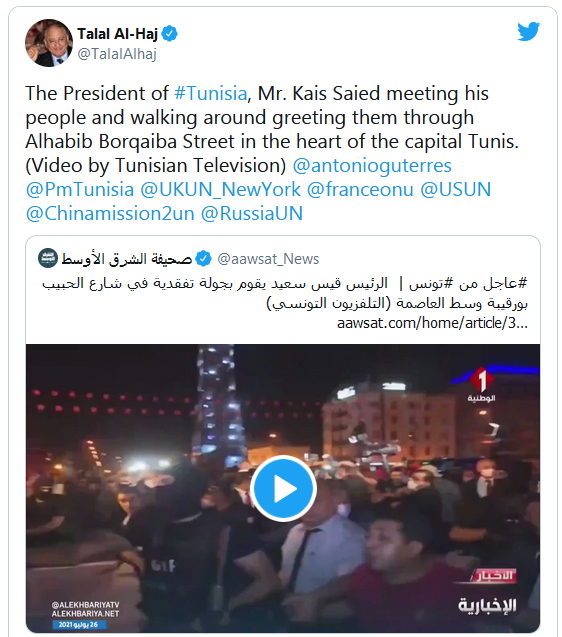This screenshot has height=637, width=562.
Task: Open the @Chinamission2un mention
Action: pyautogui.click(x=110, y=214)
